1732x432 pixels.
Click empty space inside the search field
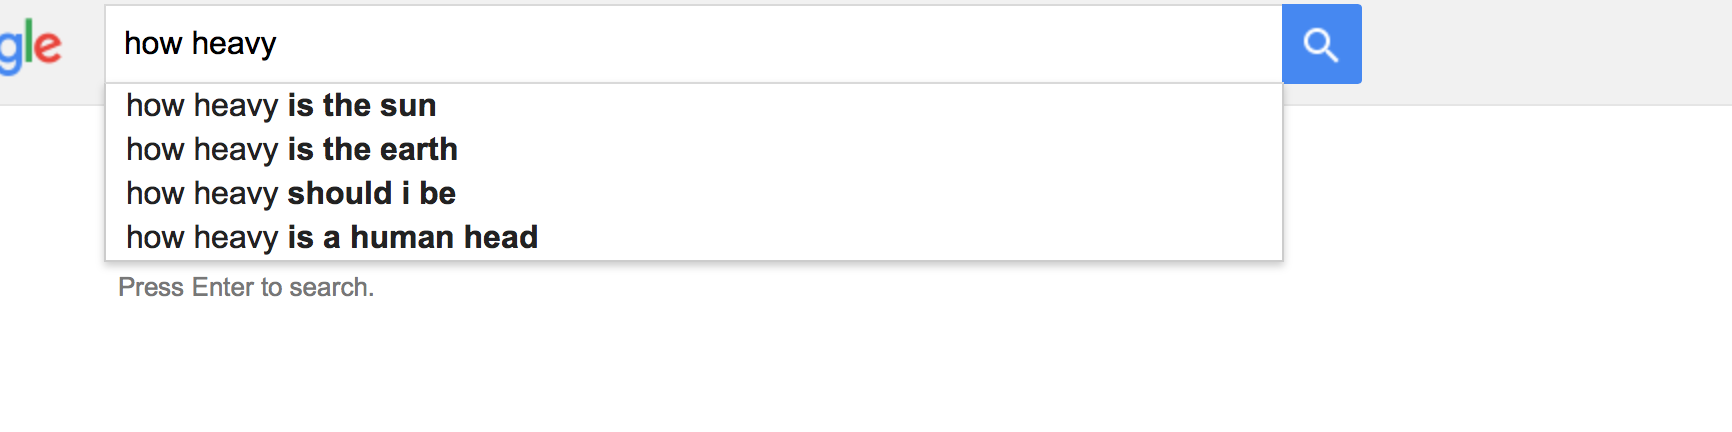click(780, 44)
